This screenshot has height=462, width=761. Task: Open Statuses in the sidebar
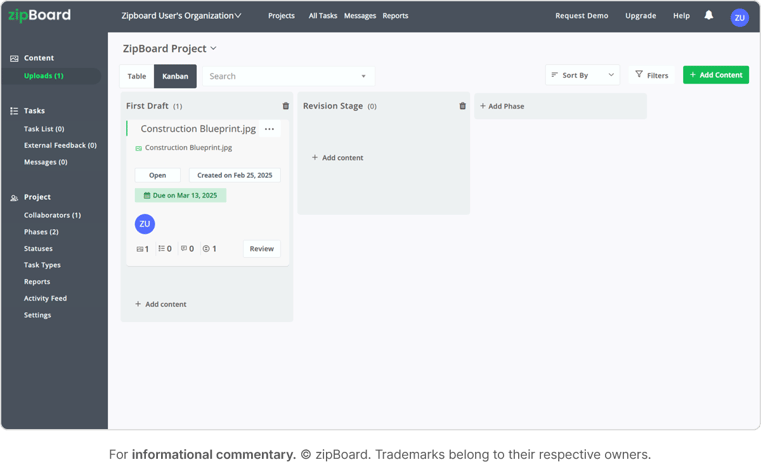(x=38, y=248)
